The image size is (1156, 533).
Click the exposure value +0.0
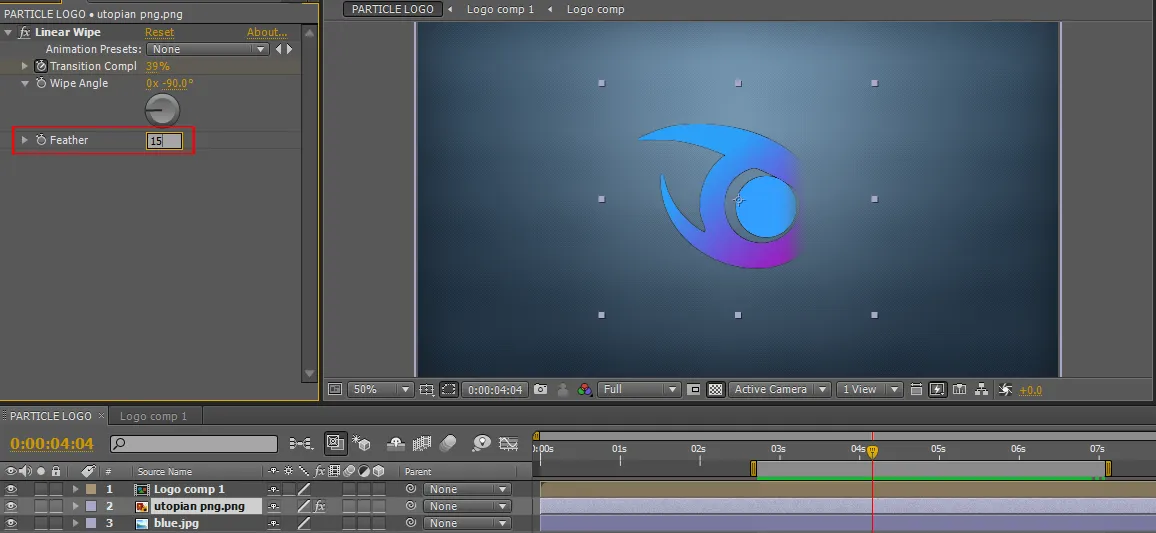pyautogui.click(x=1030, y=390)
